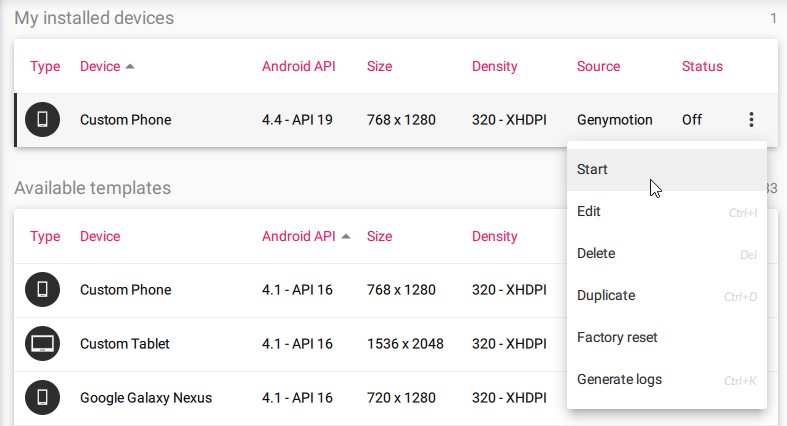Sort installed devices by Android API
Image resolution: width=787 pixels, height=426 pixels.
coord(299,66)
